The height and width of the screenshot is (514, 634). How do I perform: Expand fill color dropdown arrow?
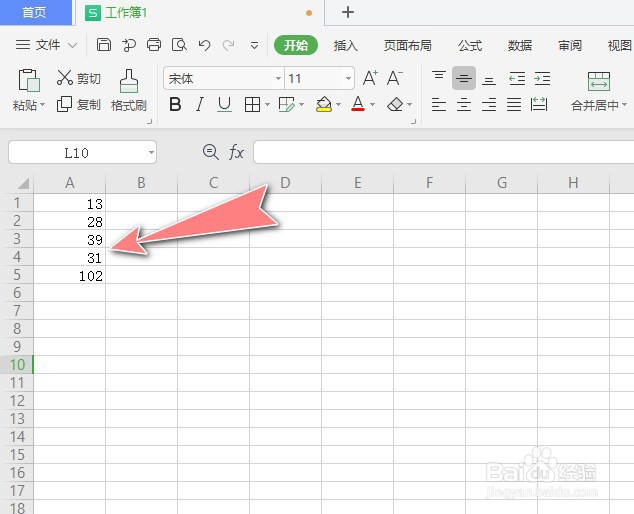338,105
